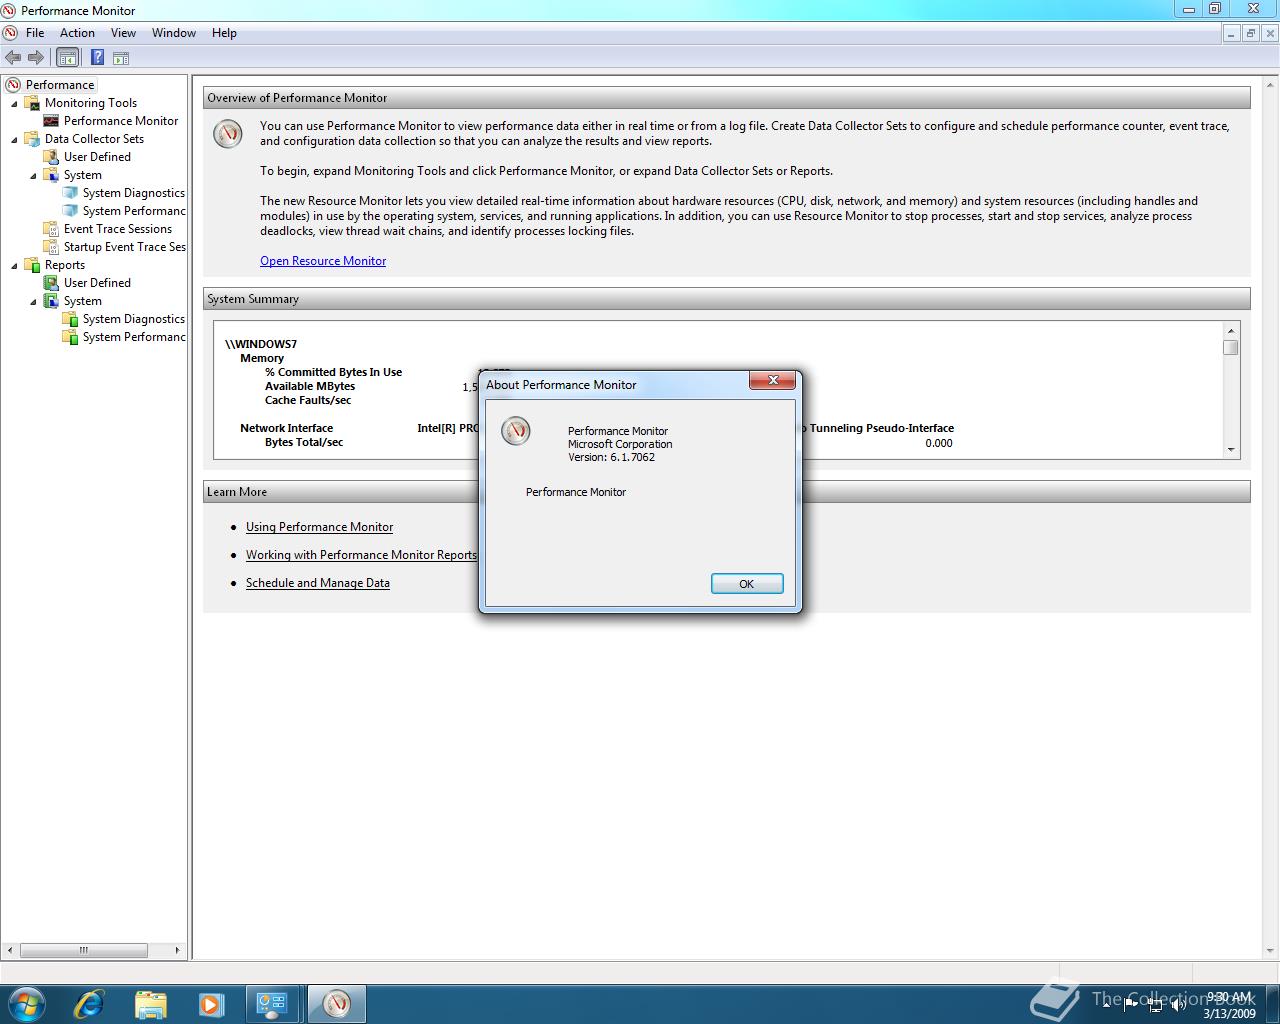Click User Defined icon under Data Collector Sets

coord(51,157)
